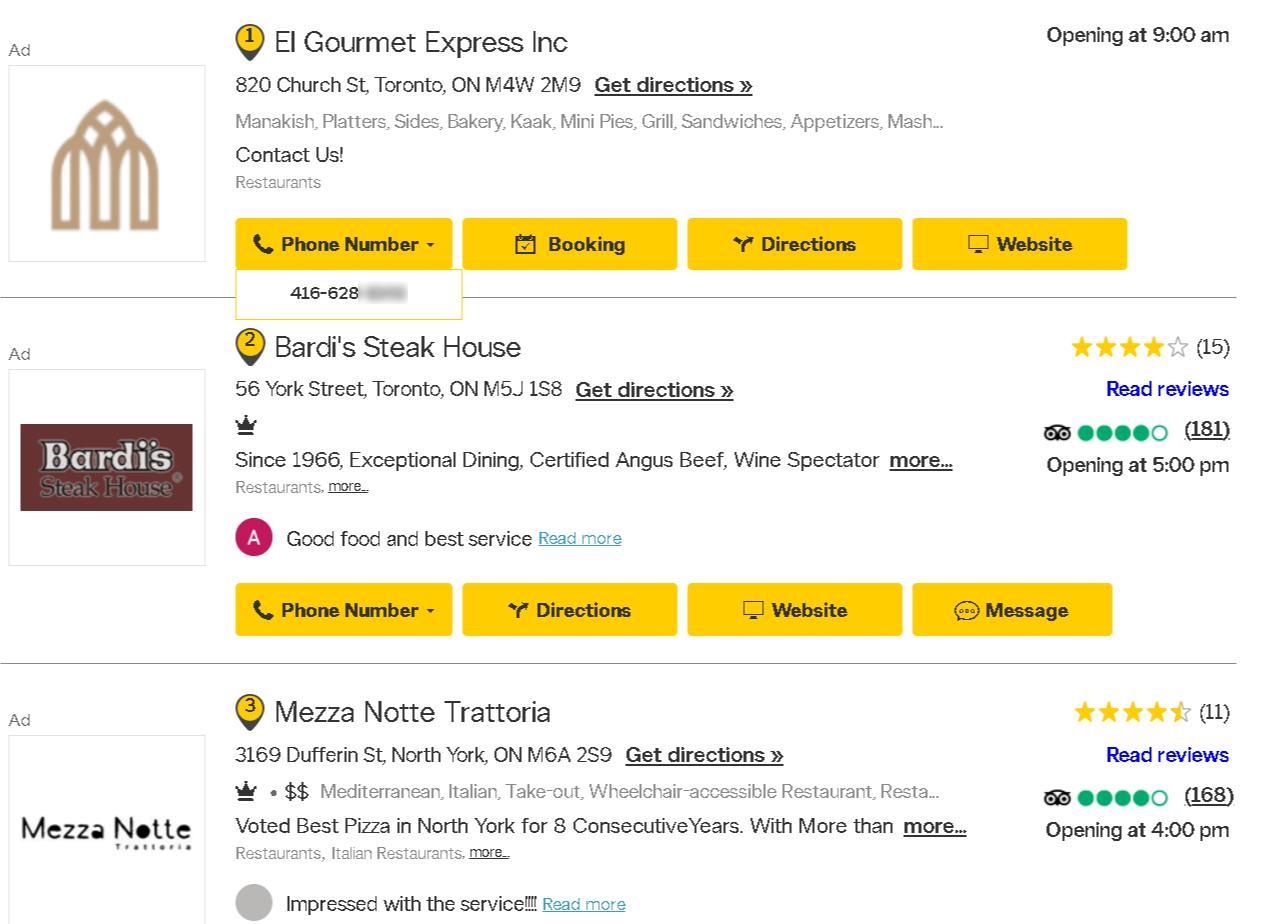Expand 'more...' after Mezza Notte pizza description
1264x924 pixels.
pyautogui.click(x=934, y=826)
